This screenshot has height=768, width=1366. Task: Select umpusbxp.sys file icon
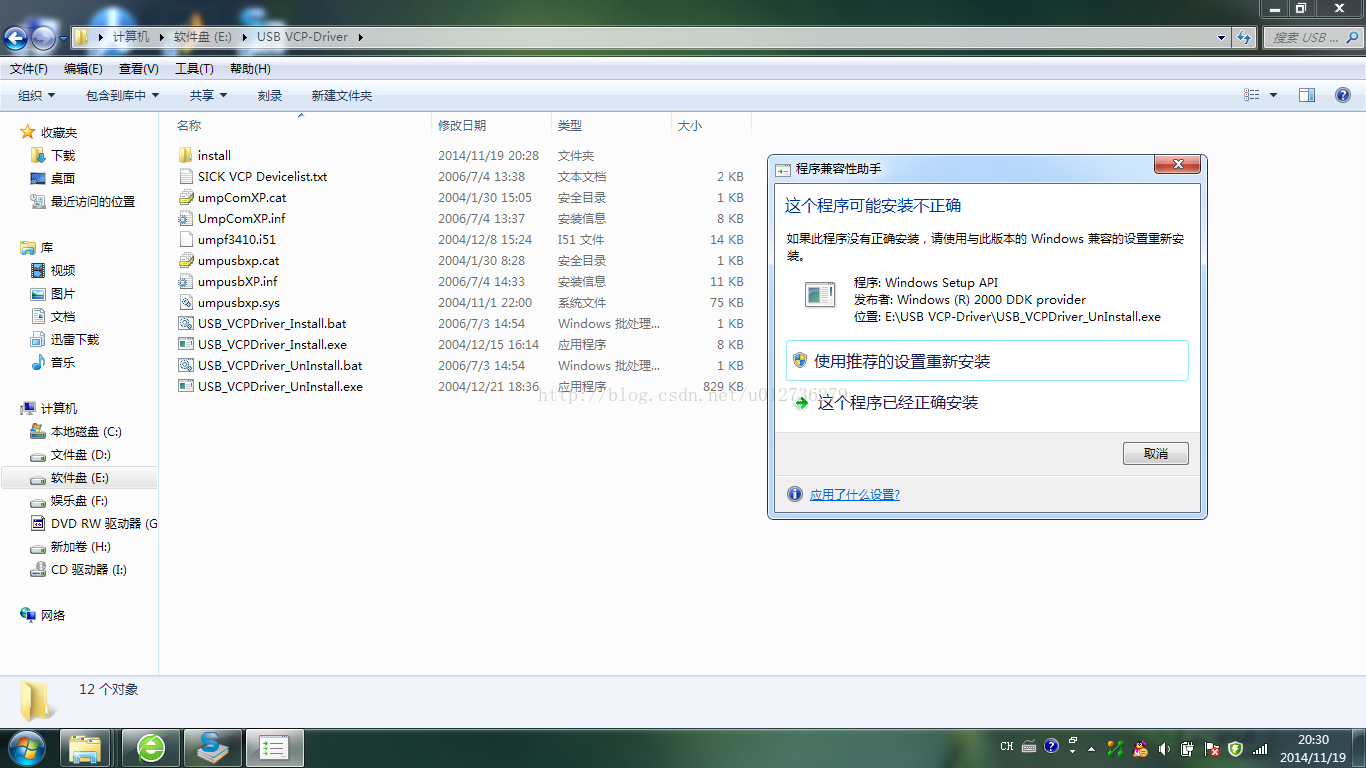pos(185,302)
